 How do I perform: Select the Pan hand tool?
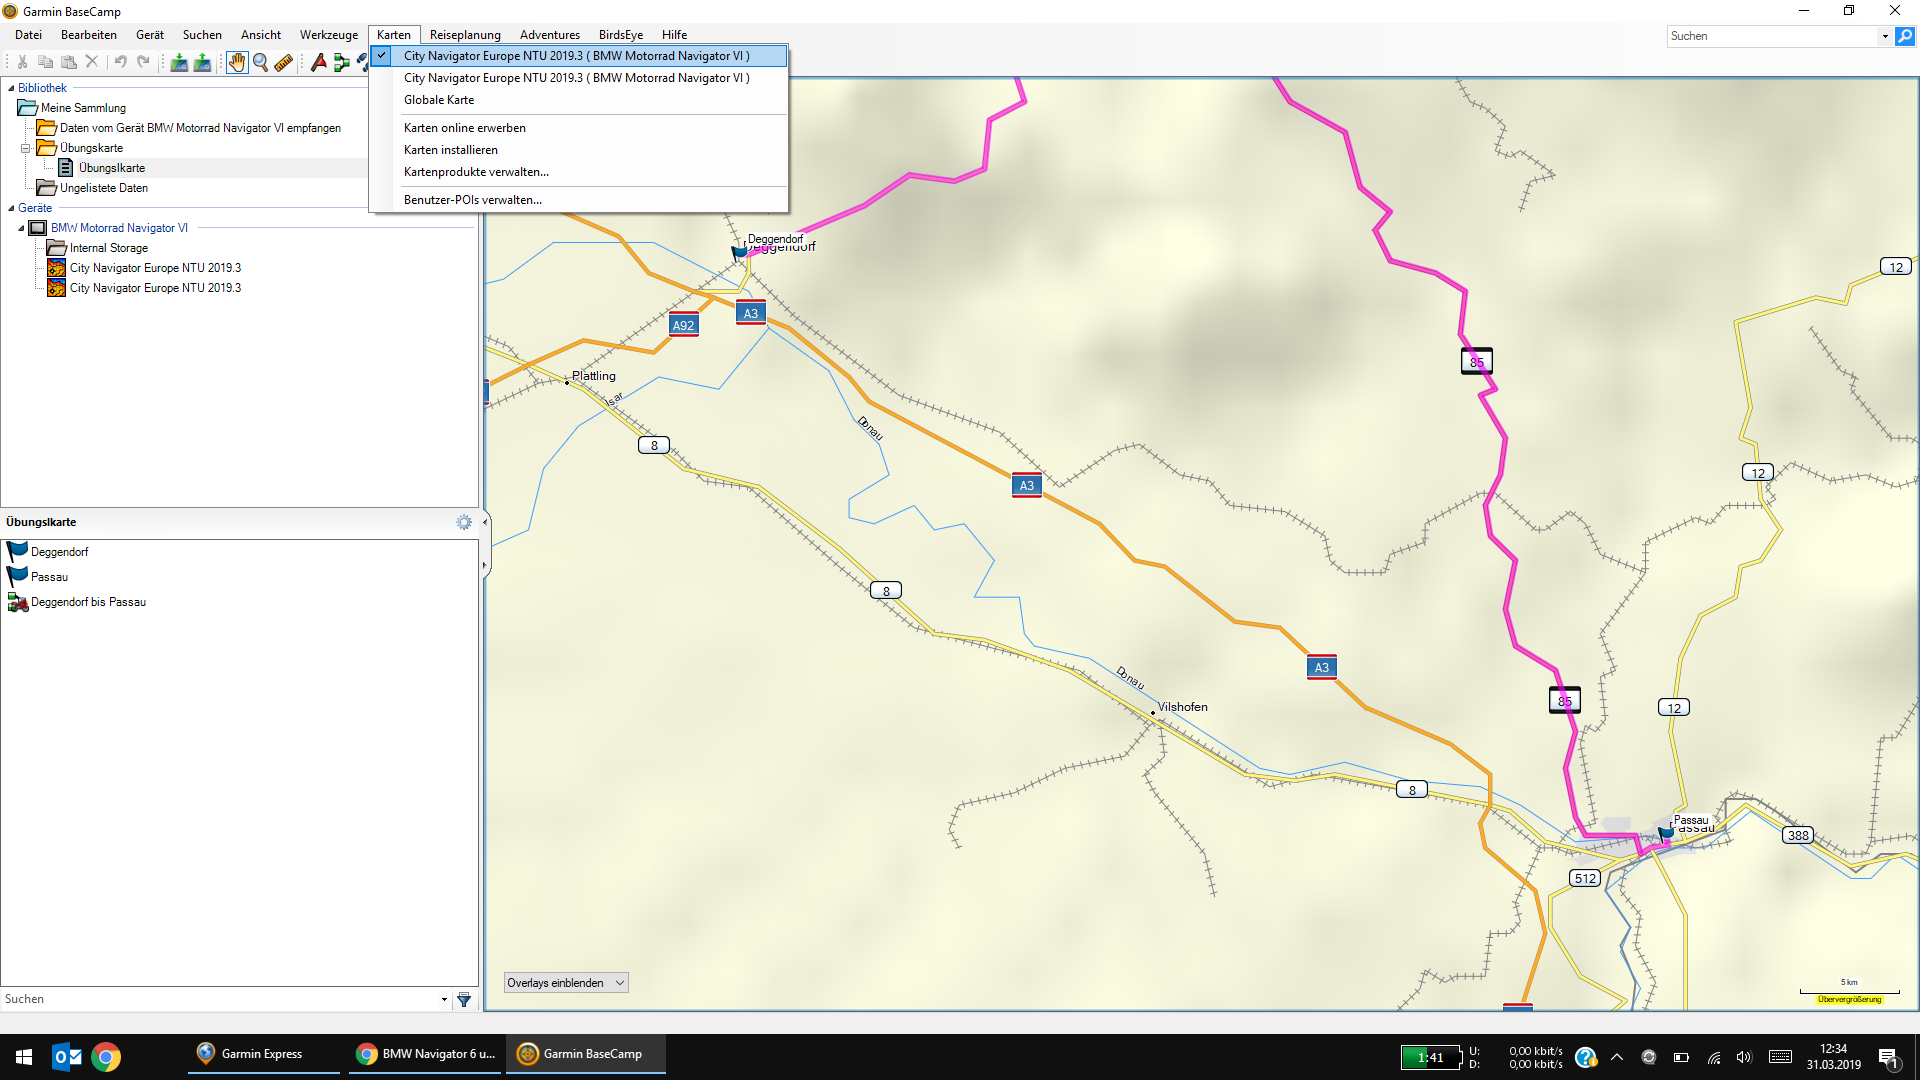(x=236, y=62)
